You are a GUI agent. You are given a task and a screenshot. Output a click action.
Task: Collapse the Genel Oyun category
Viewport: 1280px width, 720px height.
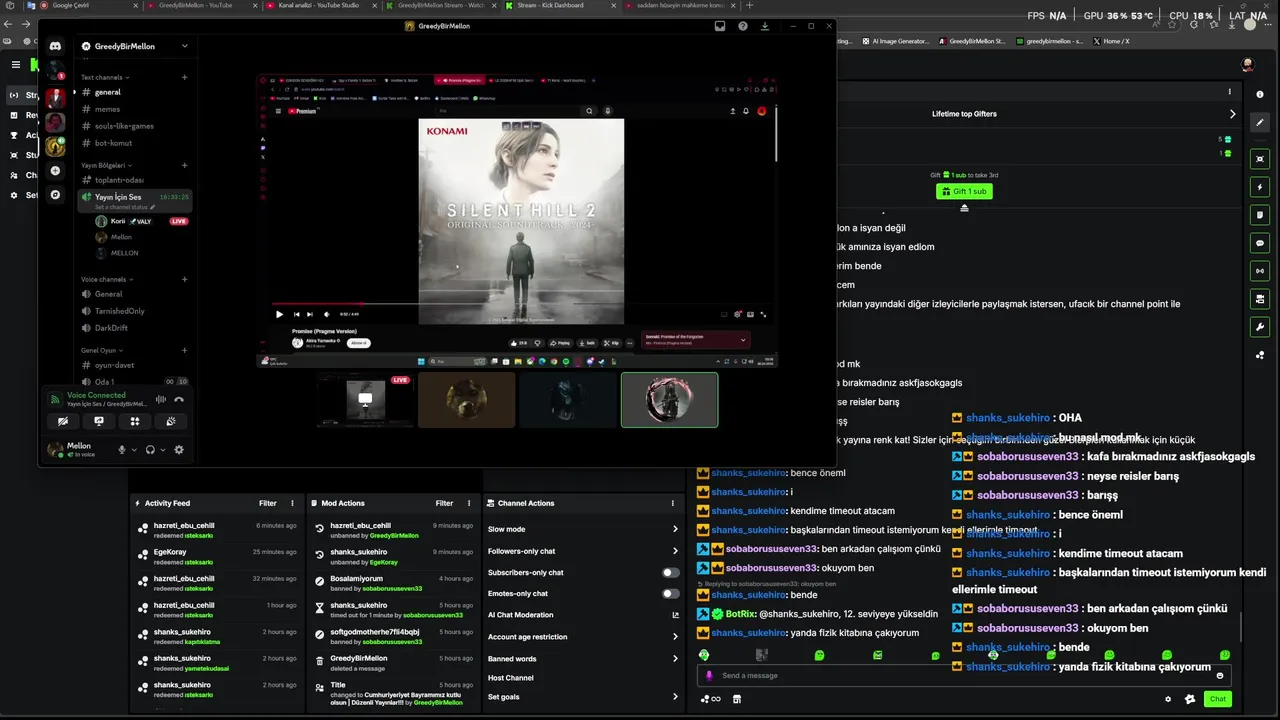[101, 351]
